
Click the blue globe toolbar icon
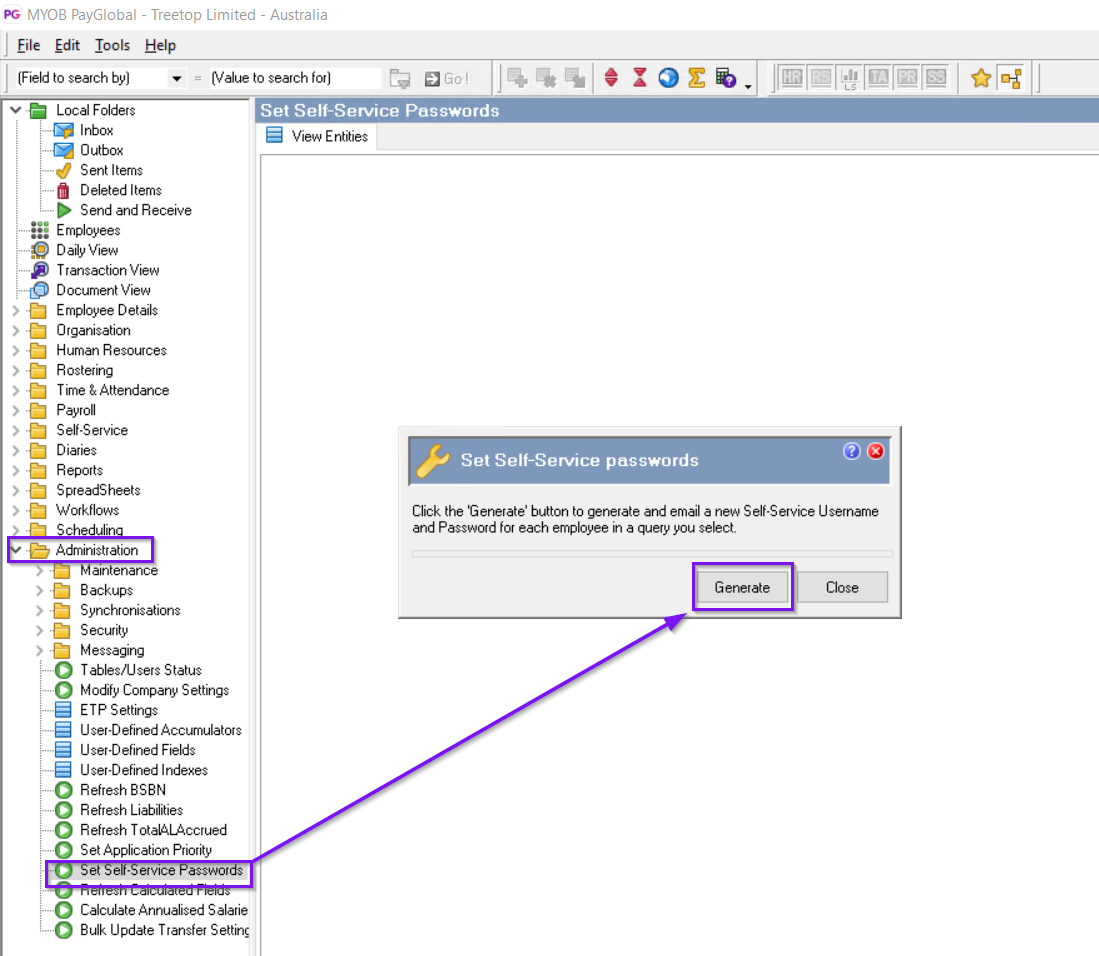[x=668, y=78]
